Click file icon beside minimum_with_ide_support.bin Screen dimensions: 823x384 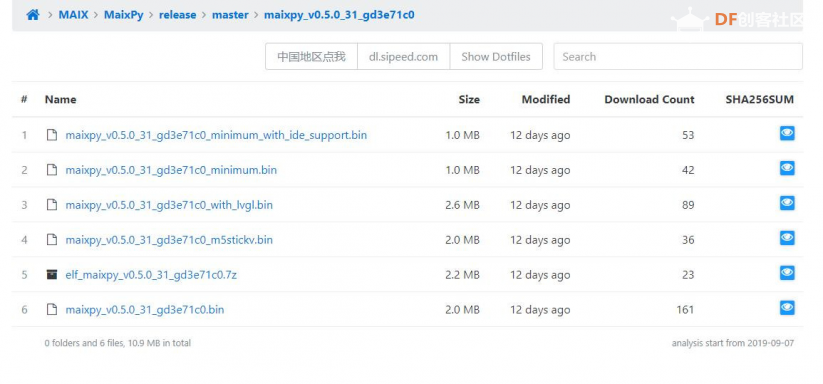[51, 135]
